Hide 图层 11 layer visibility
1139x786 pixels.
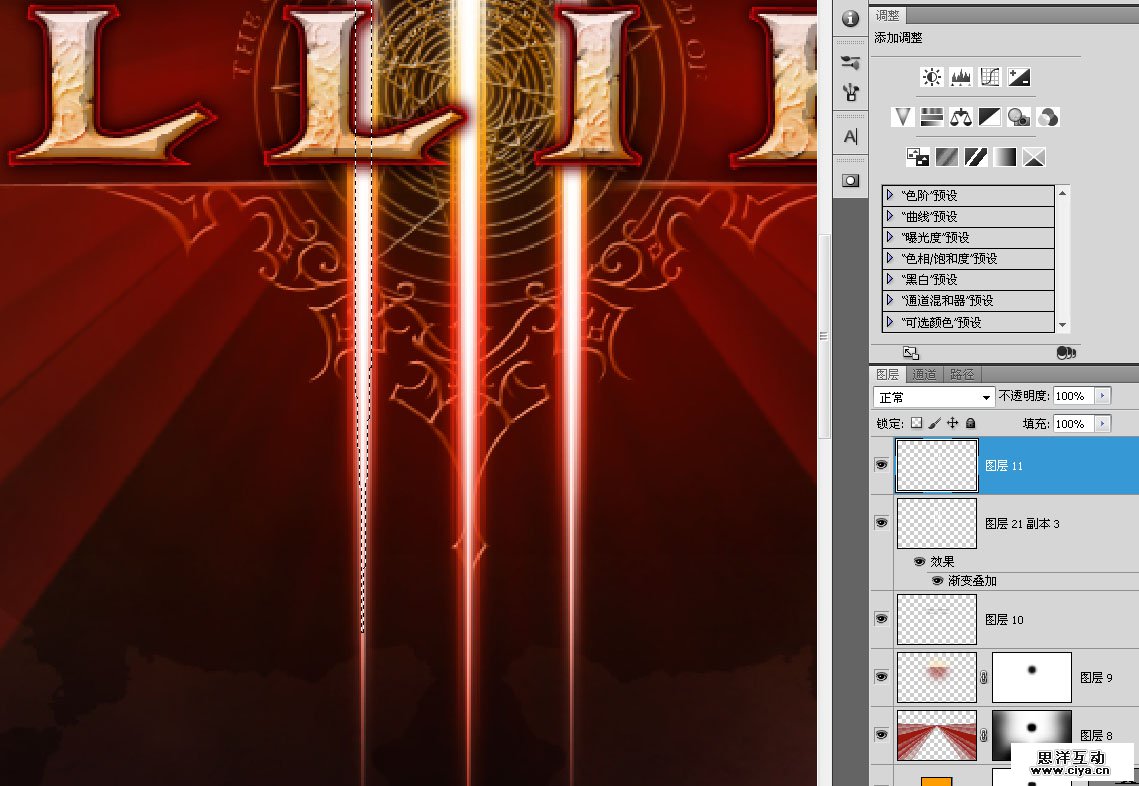click(x=881, y=465)
